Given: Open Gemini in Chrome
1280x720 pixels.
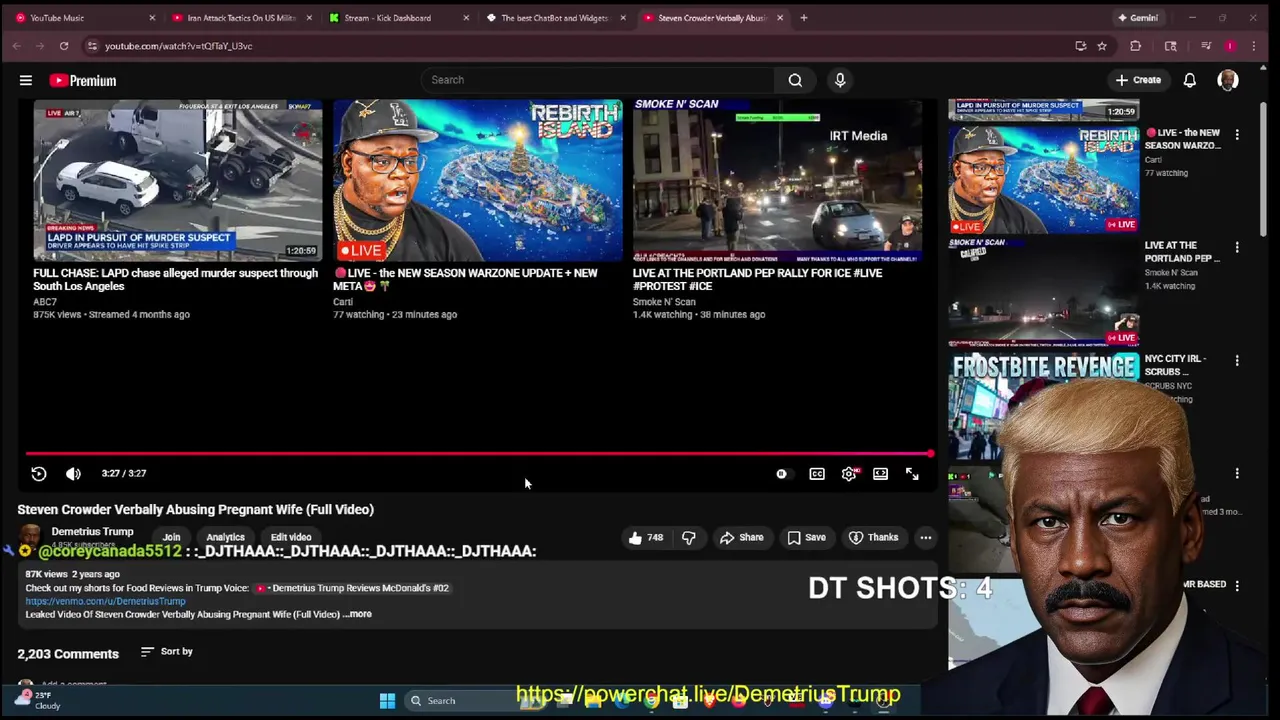Looking at the screenshot, I should coord(1138,18).
